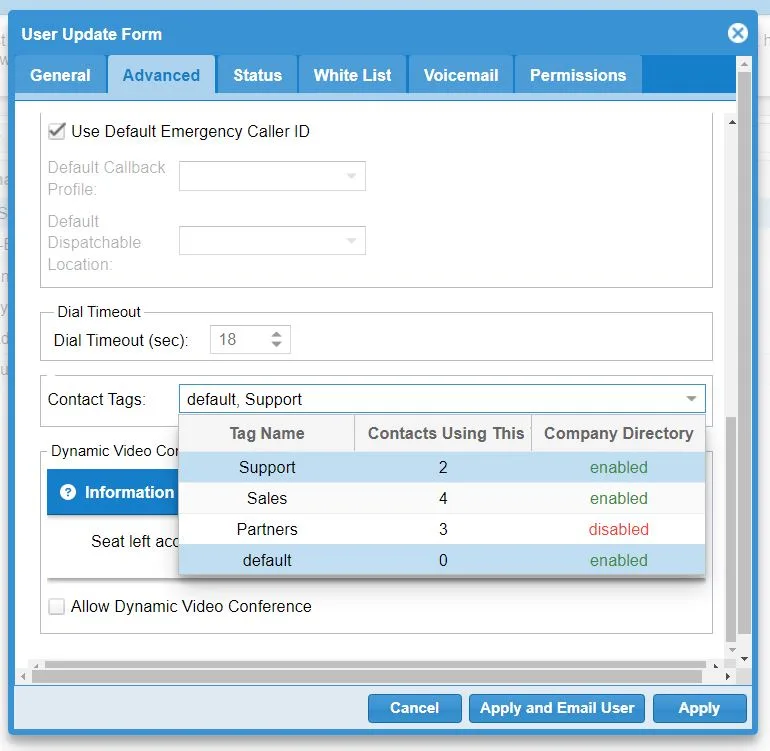
Task: Select the Advanced tab
Action: 161,75
